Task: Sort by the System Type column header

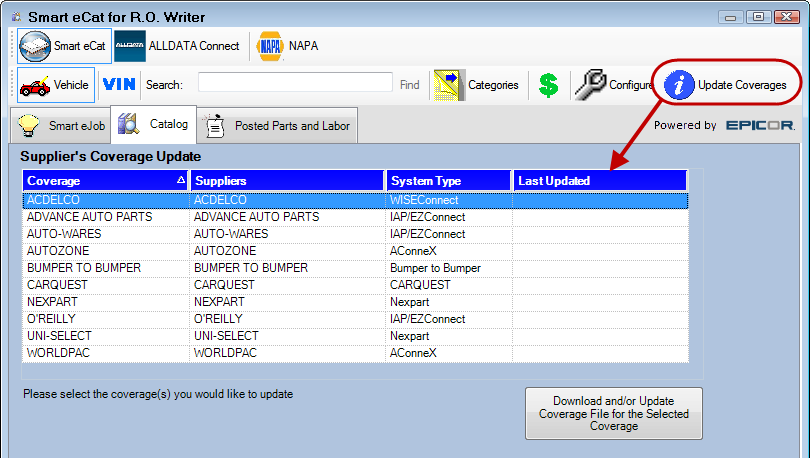Action: coord(448,181)
